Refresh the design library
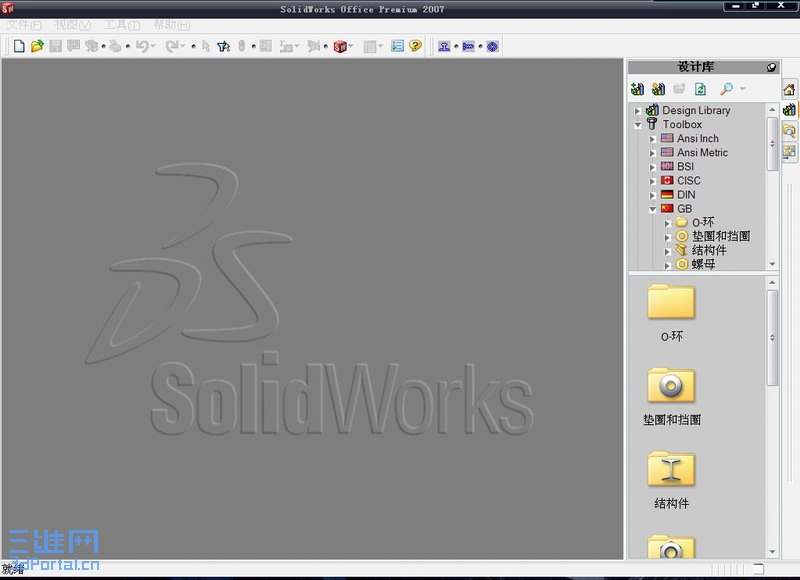Screen dimensions: 800x580 point(701,89)
